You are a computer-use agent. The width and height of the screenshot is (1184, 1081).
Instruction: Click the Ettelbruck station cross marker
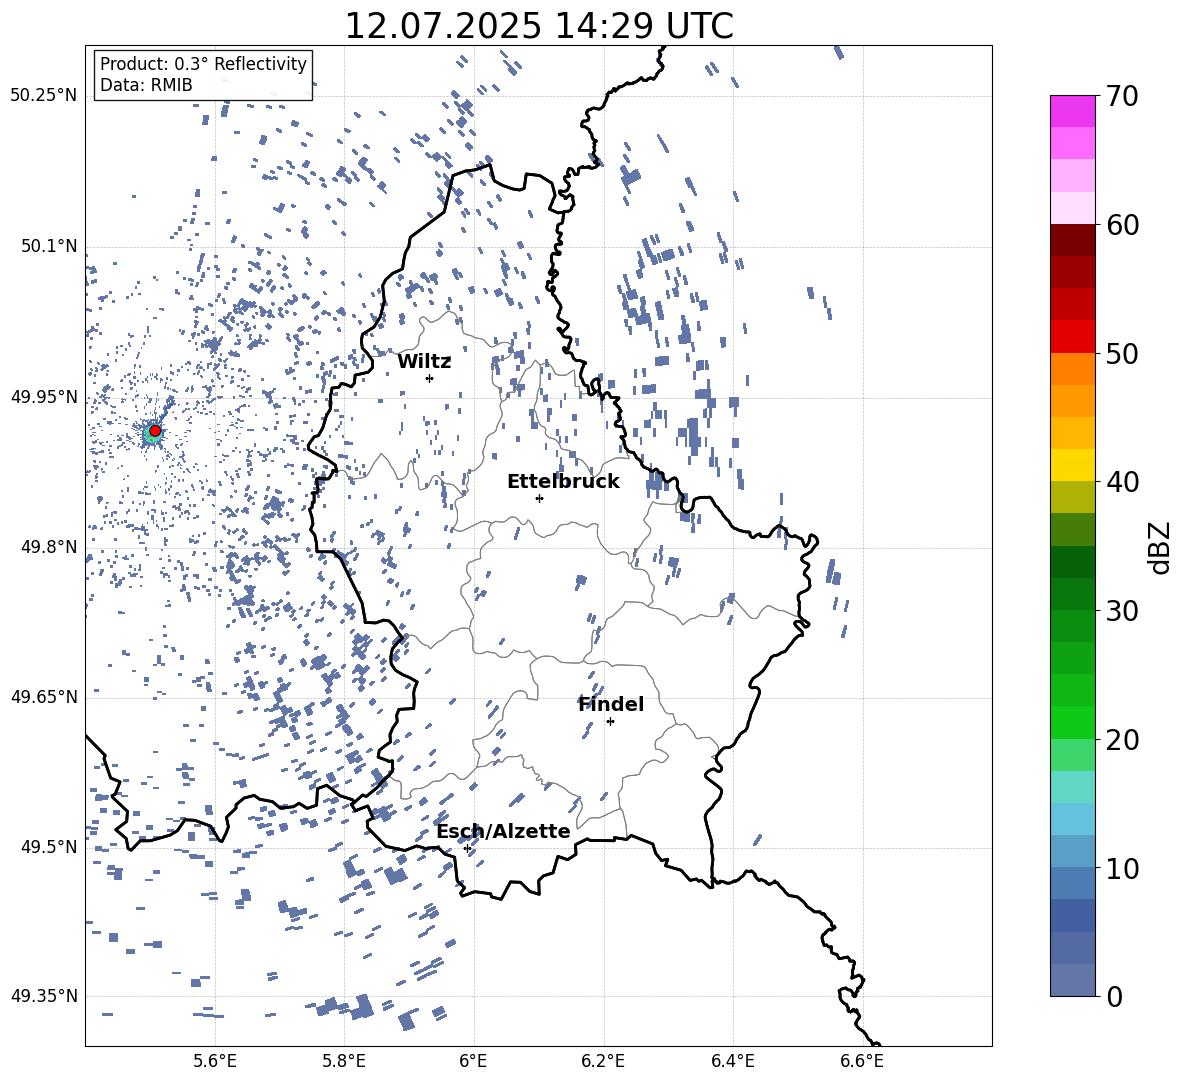[x=539, y=498]
